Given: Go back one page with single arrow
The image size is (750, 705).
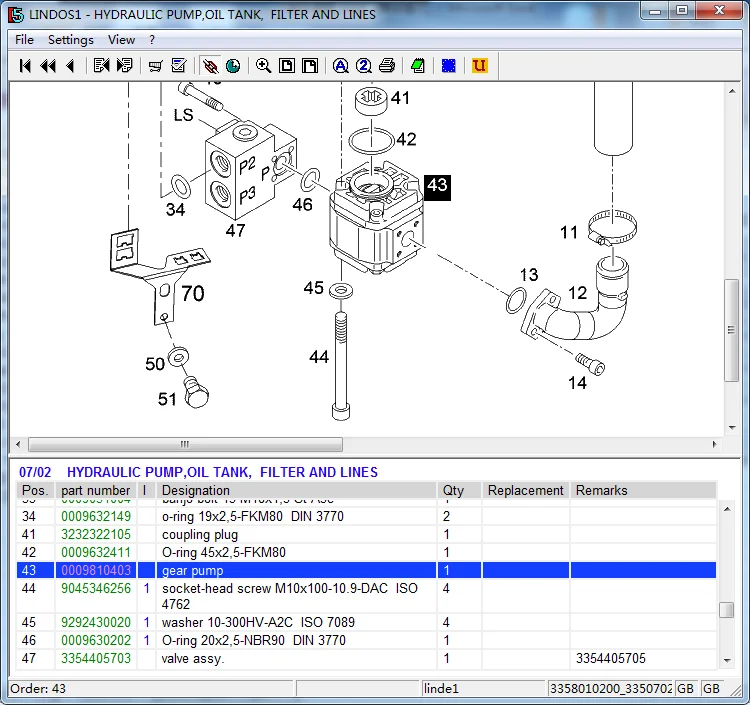Looking at the screenshot, I should tap(70, 66).
